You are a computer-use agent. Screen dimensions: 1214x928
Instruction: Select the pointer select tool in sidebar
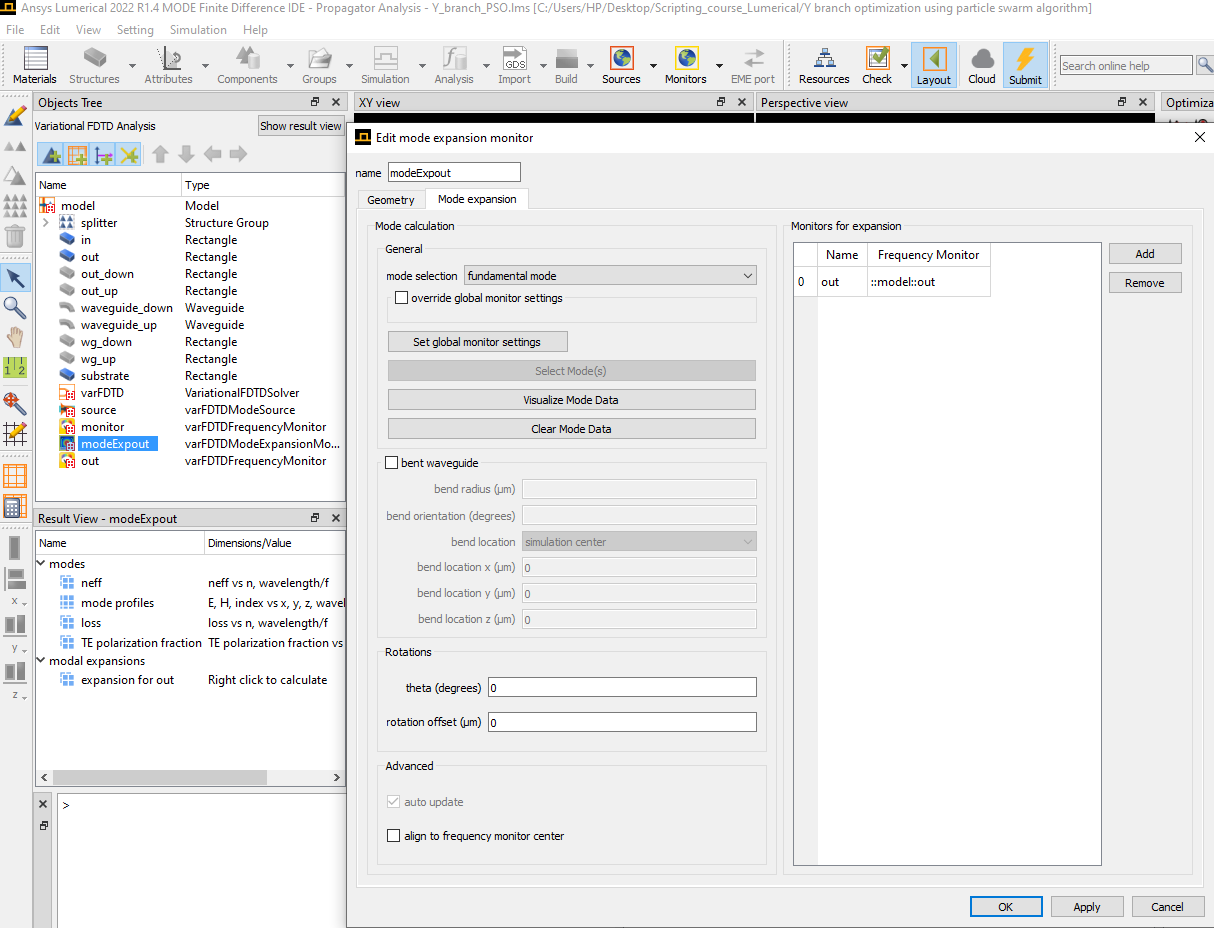[15, 276]
